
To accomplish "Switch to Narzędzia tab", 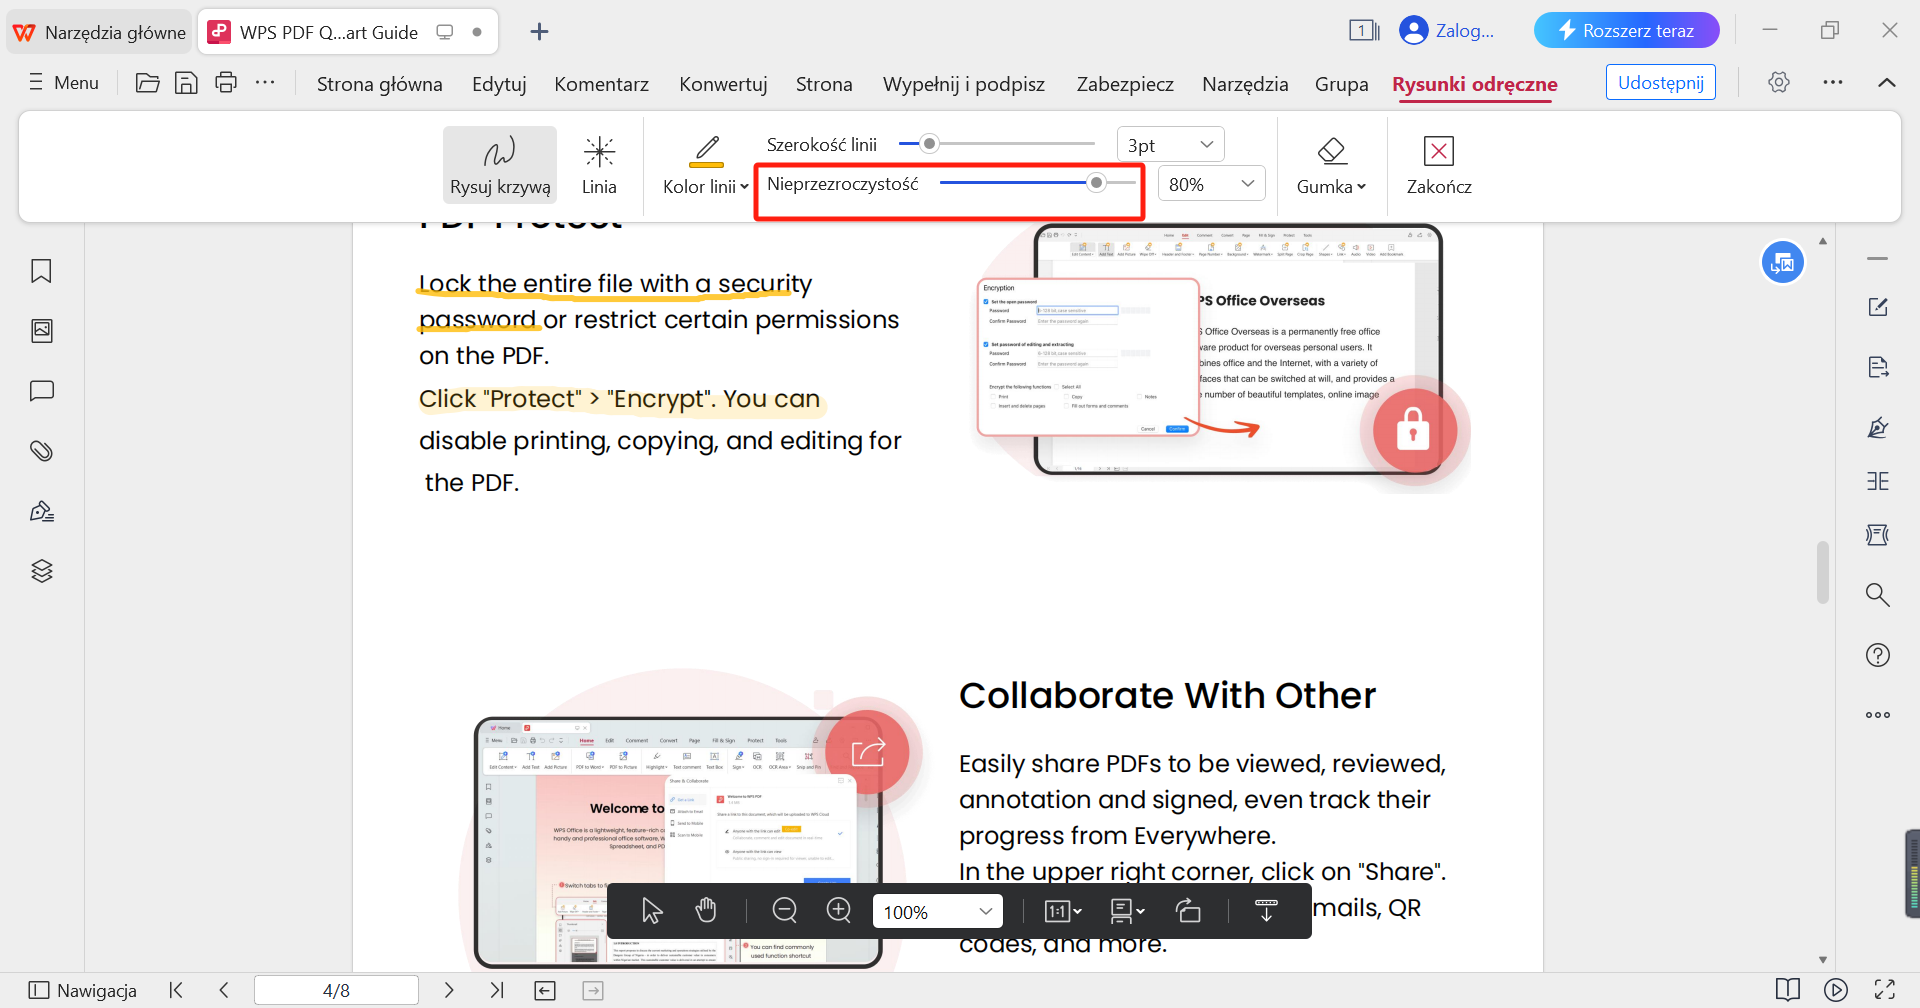I will tap(1245, 84).
